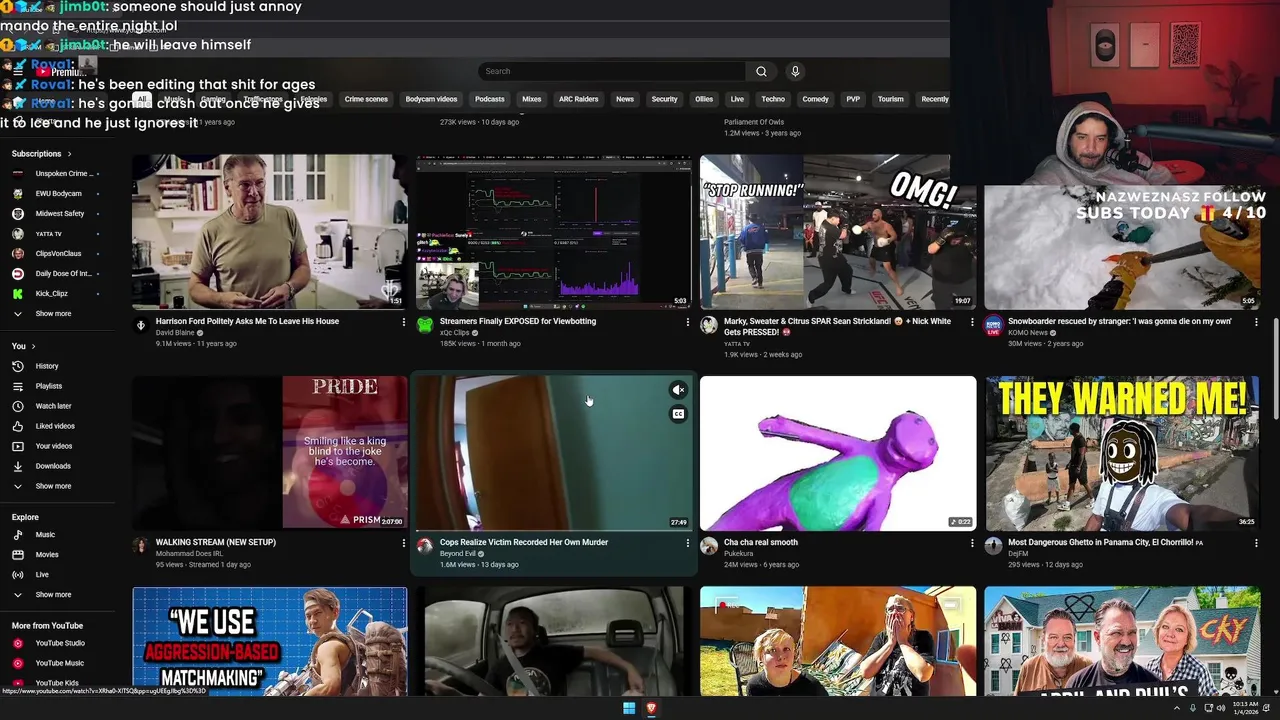
Task: Open Your videos in sidebar
Action: click(54, 446)
